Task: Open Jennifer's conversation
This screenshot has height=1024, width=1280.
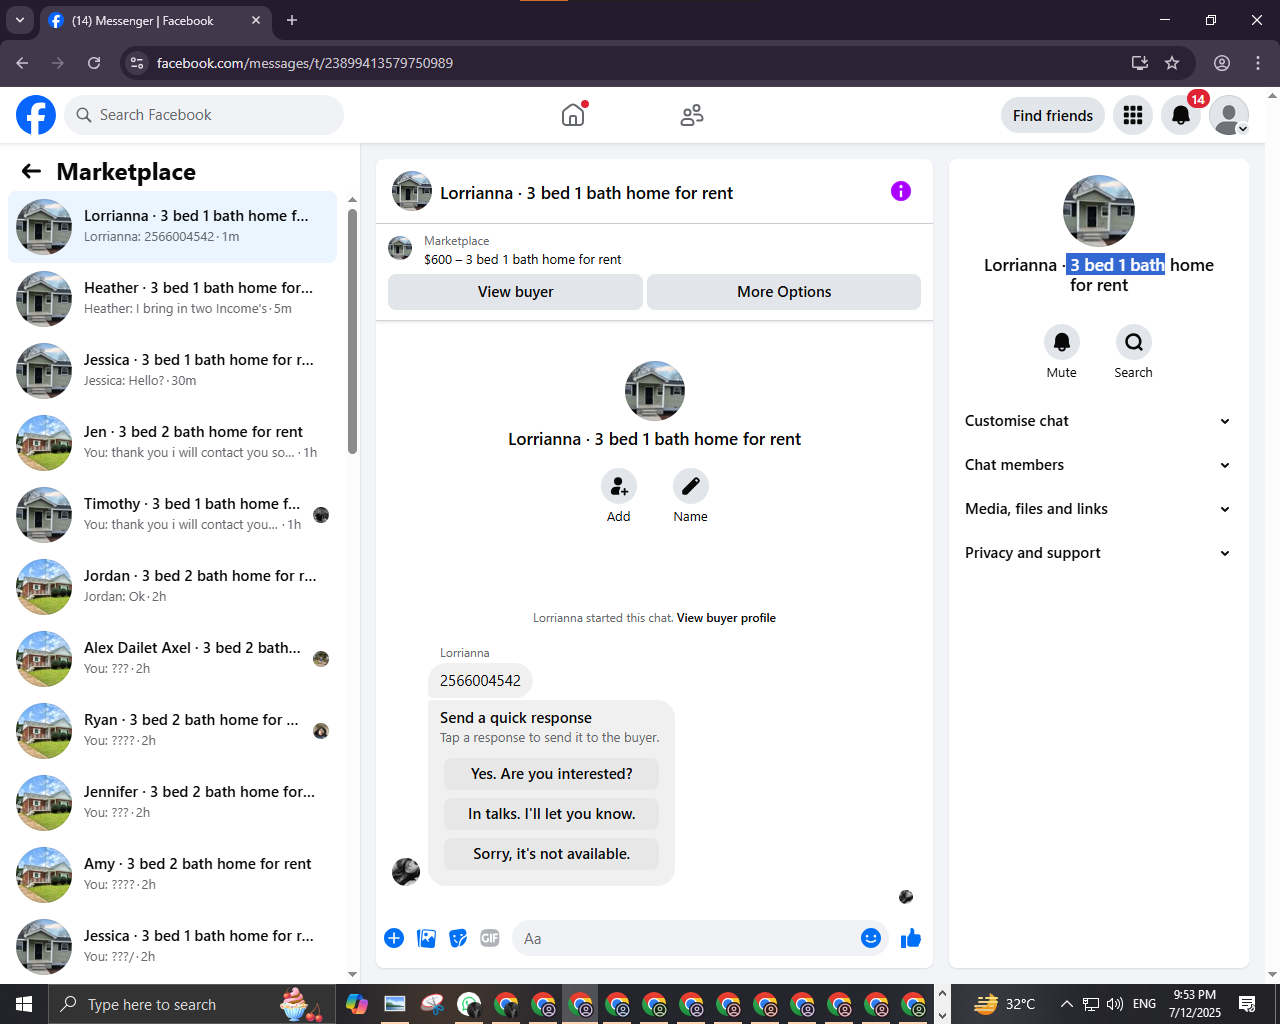Action: coord(172,803)
